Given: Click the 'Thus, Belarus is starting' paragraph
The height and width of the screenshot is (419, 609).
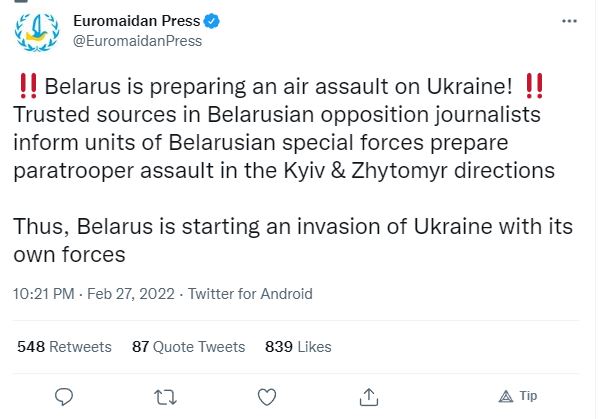Looking at the screenshot, I should click(x=280, y=227).
